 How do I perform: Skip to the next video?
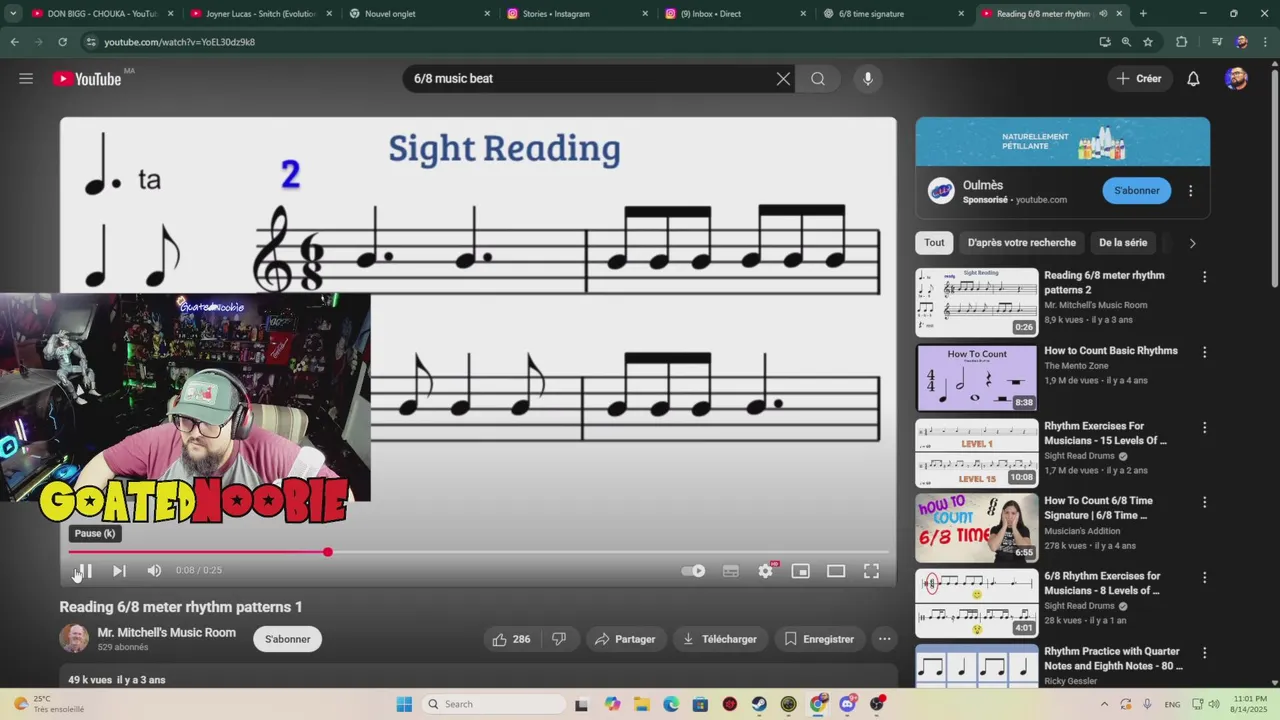click(119, 571)
